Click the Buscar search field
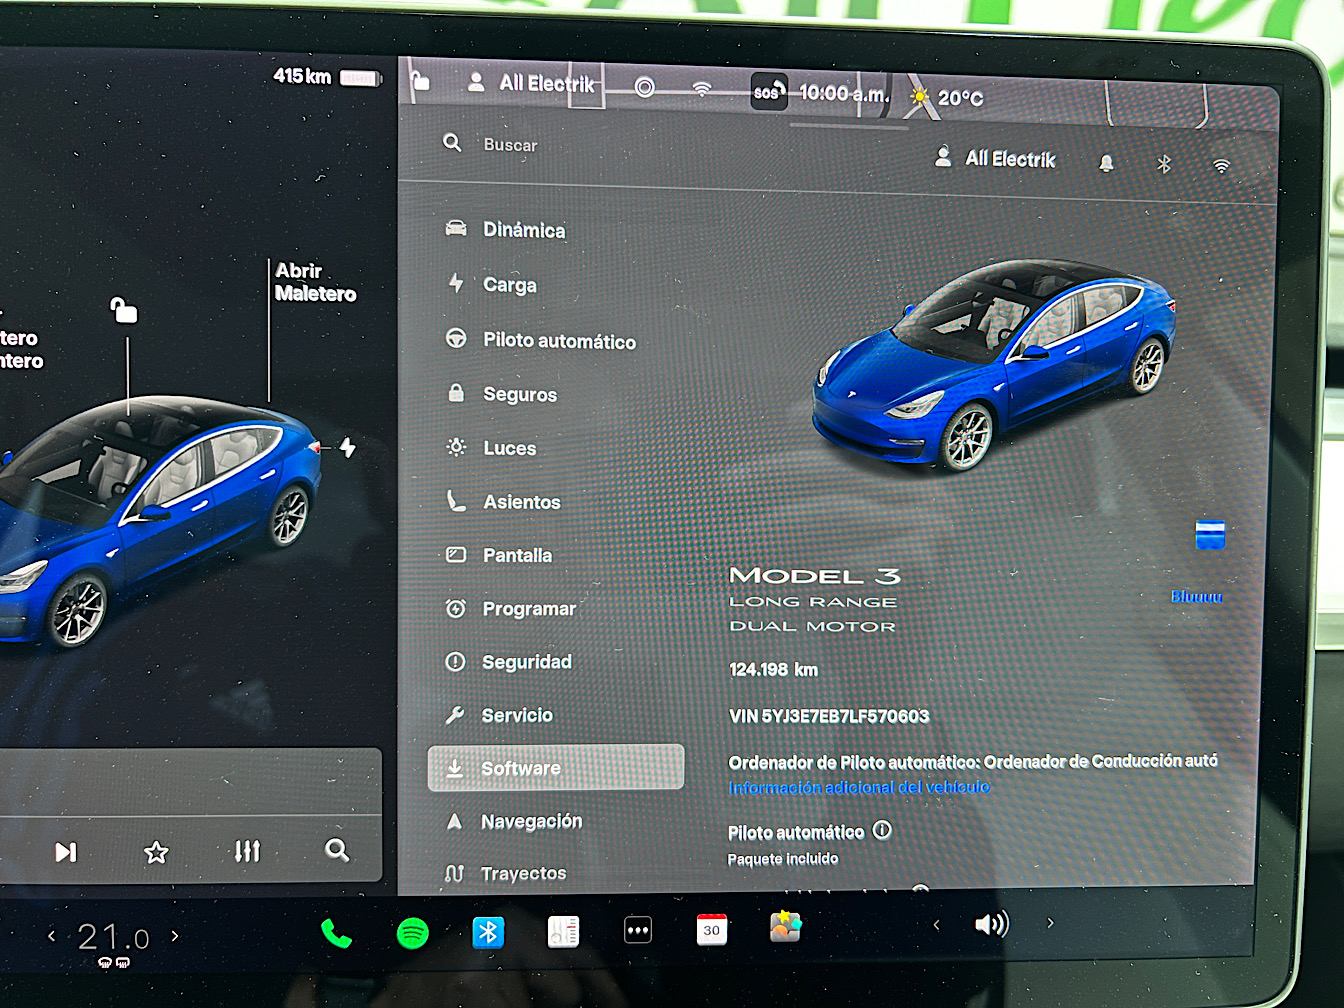 pyautogui.click(x=510, y=145)
